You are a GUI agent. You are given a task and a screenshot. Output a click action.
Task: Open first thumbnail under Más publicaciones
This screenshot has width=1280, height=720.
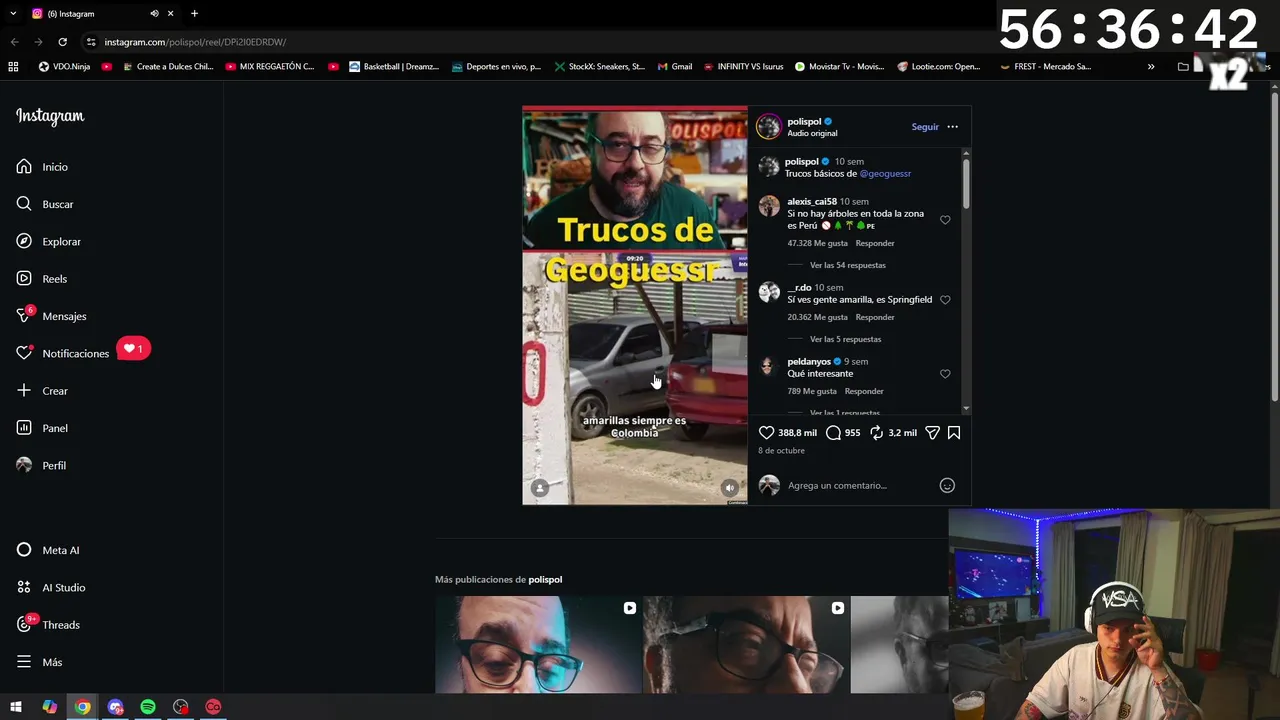coord(538,644)
